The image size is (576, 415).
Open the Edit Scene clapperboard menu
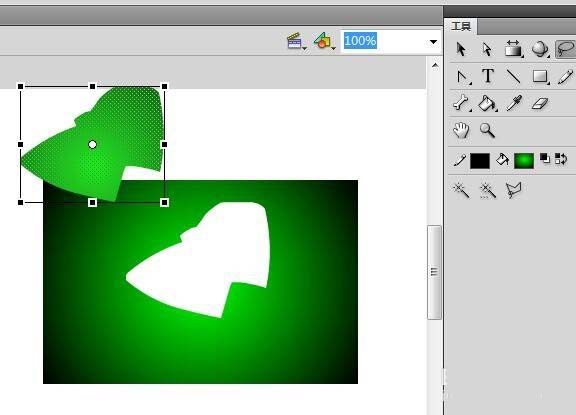[x=296, y=41]
